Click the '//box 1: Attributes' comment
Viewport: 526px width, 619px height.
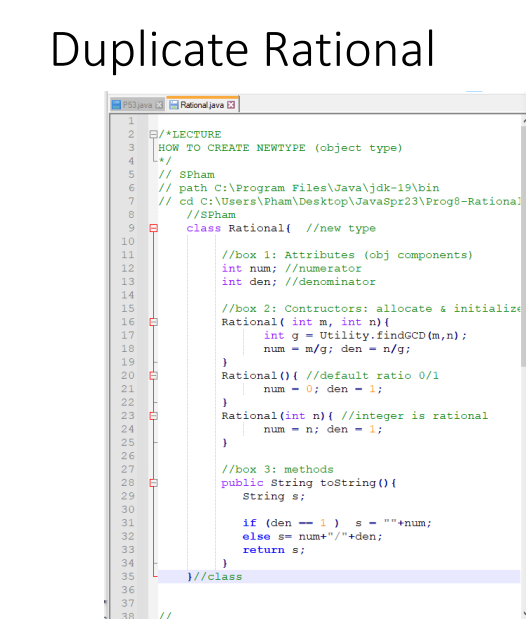click(288, 255)
